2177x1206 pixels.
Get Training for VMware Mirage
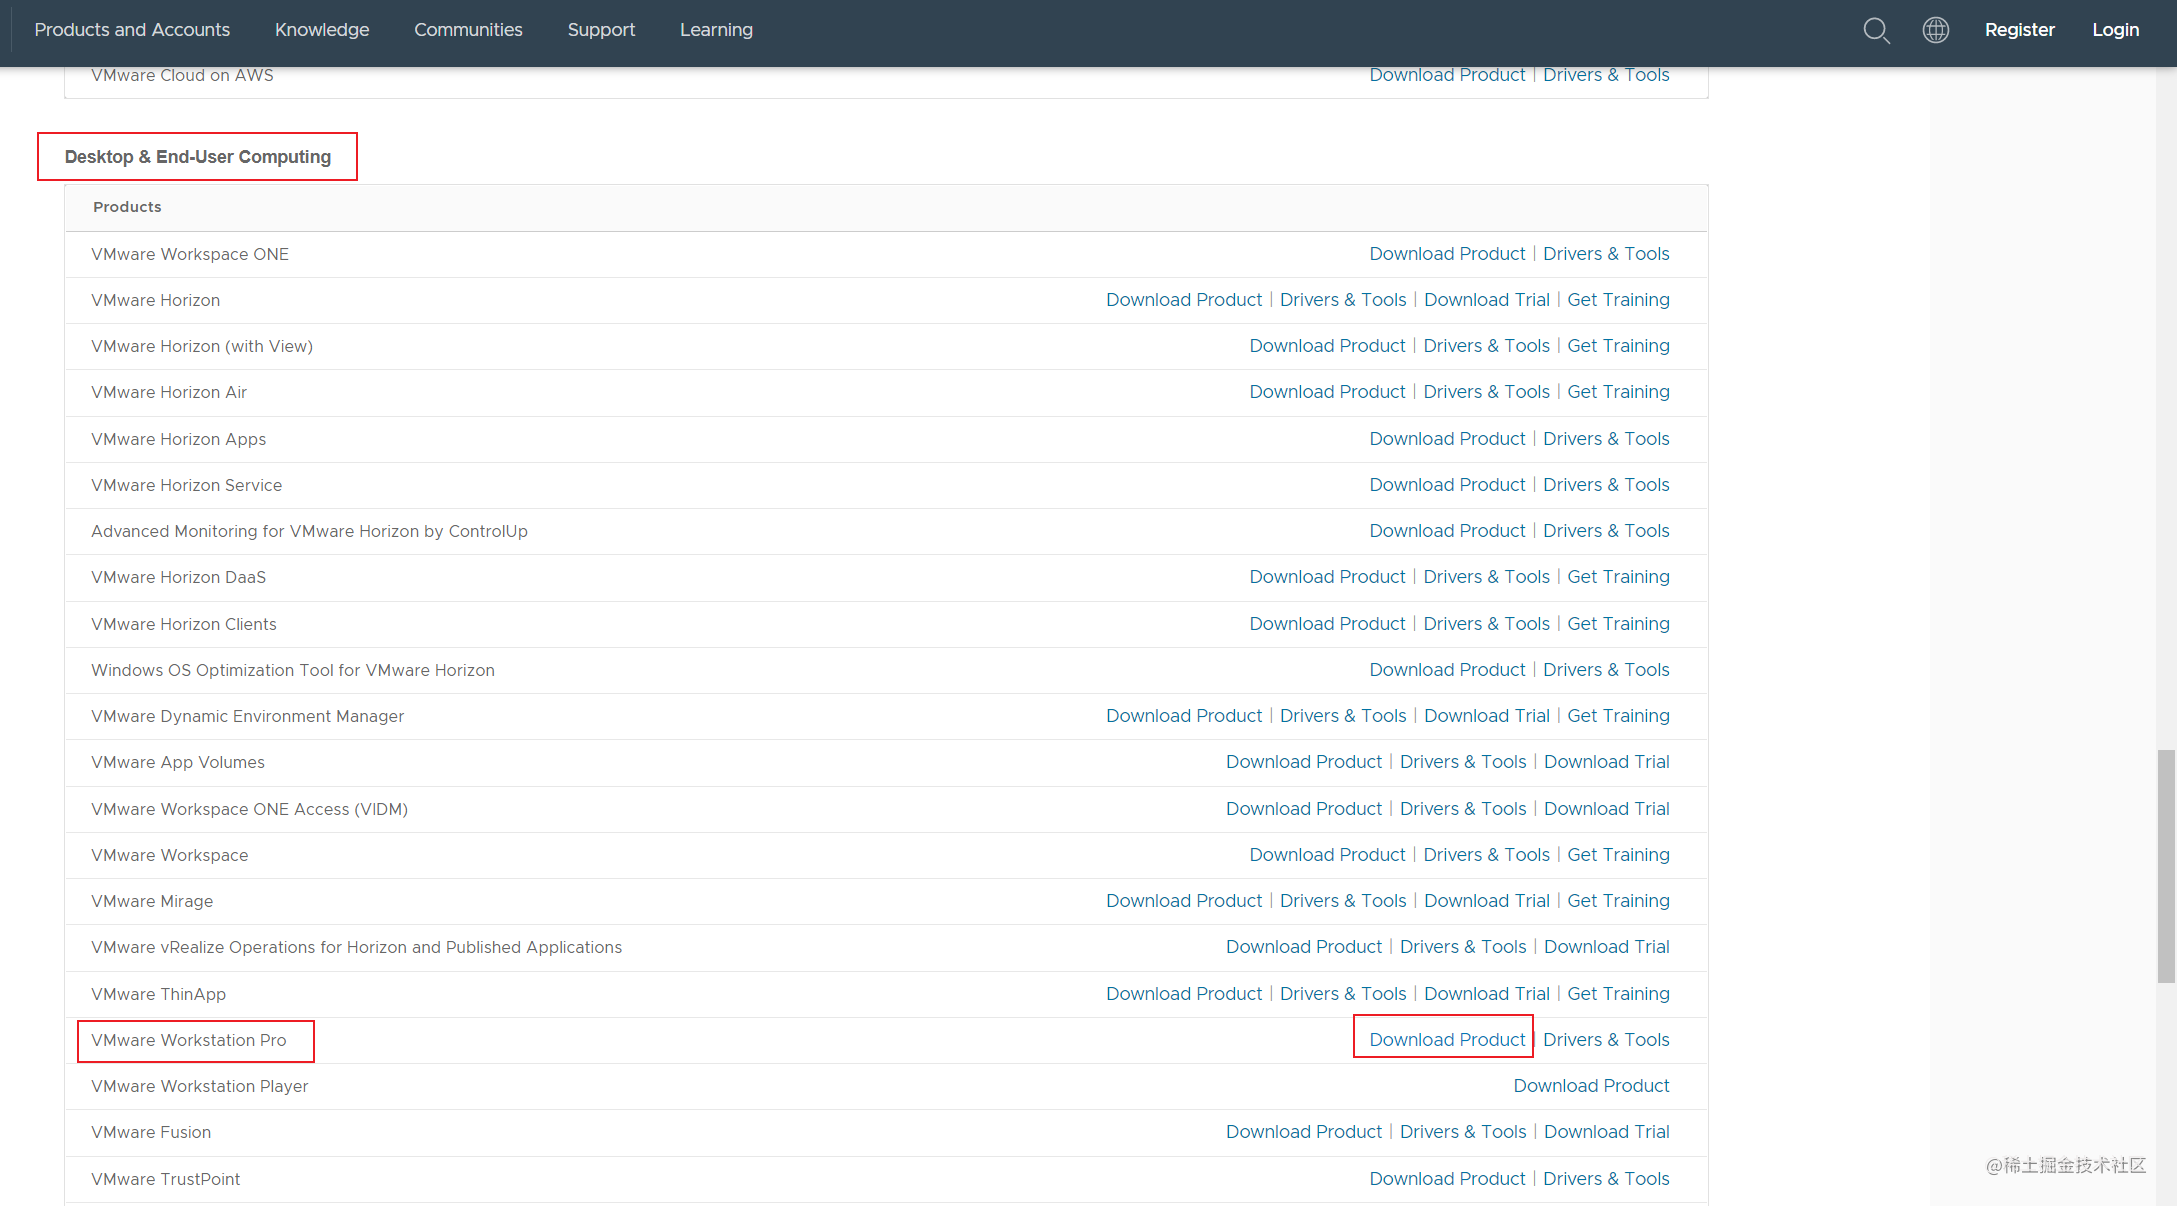point(1617,901)
